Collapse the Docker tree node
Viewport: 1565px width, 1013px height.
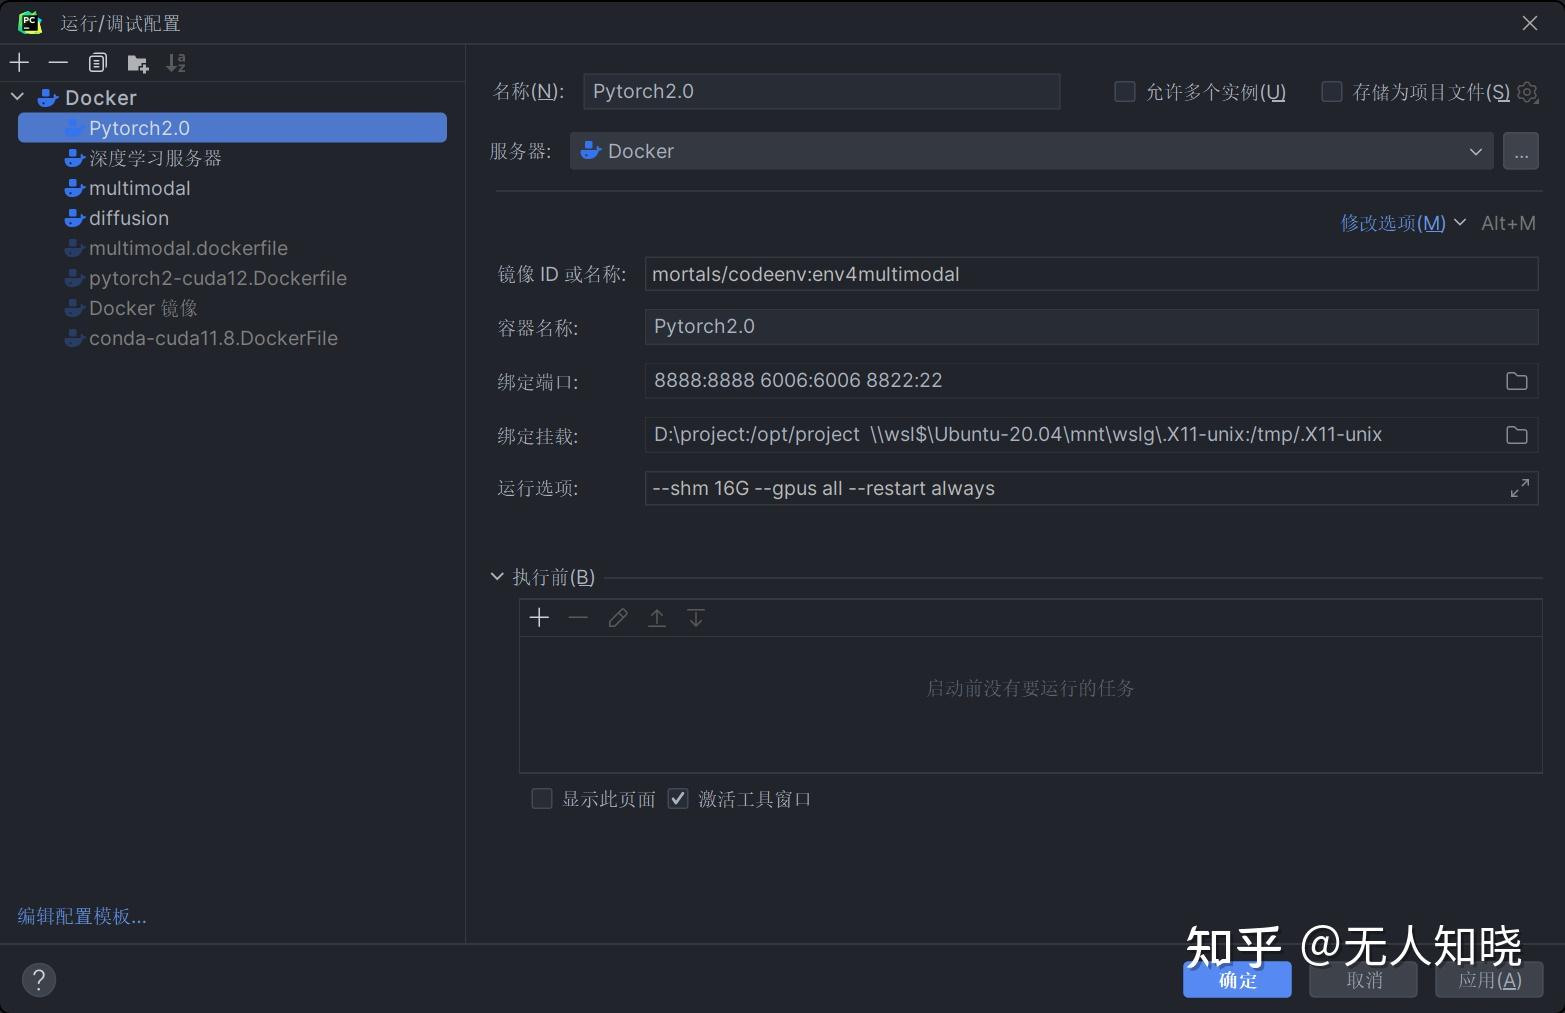(16, 97)
